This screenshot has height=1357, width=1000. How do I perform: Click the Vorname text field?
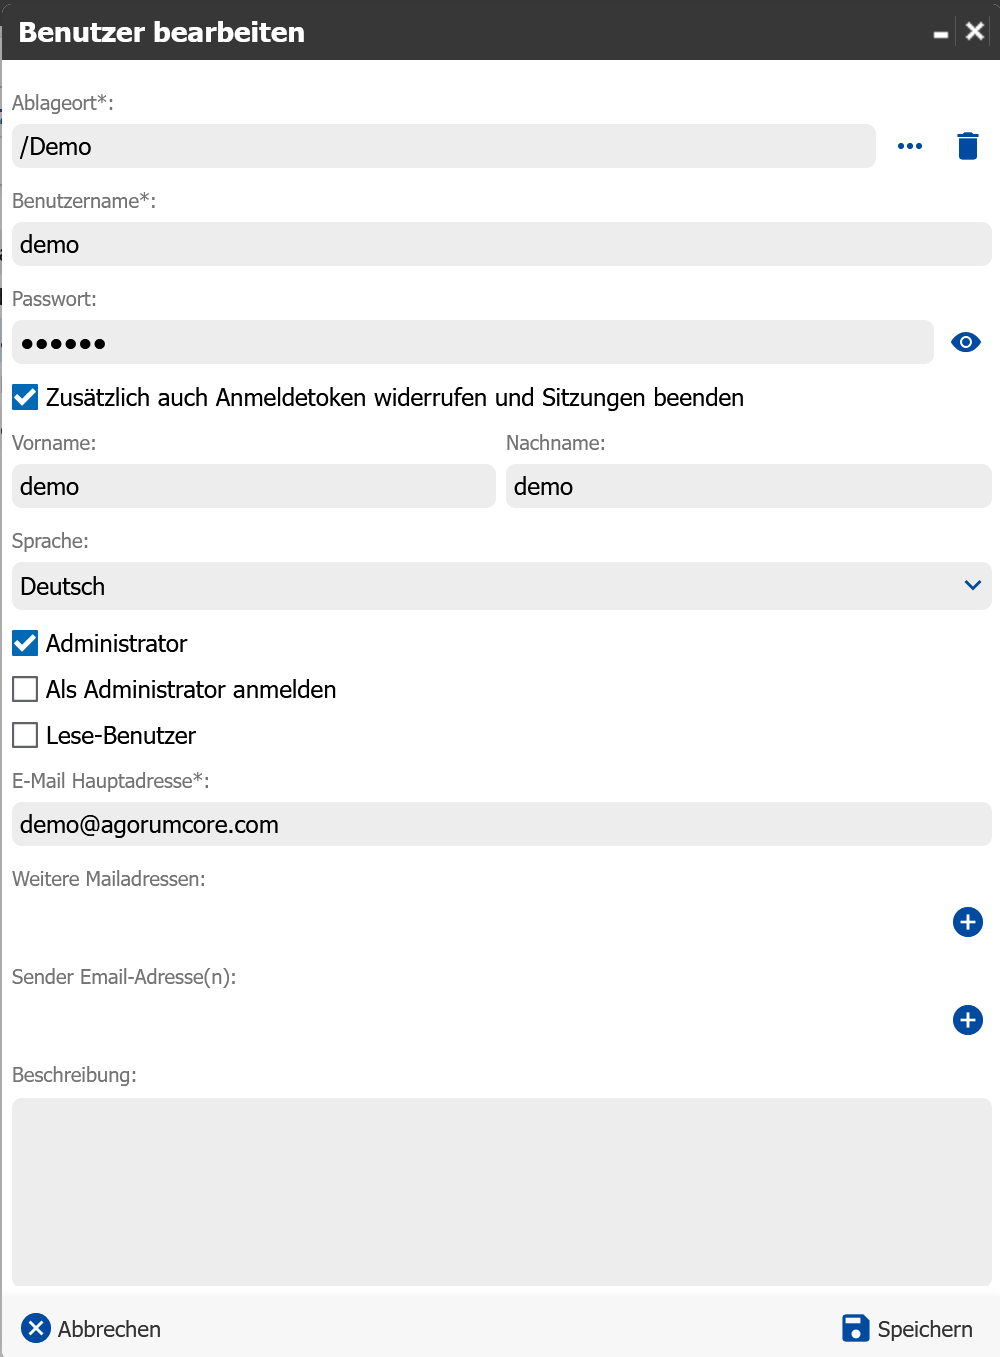pos(253,486)
